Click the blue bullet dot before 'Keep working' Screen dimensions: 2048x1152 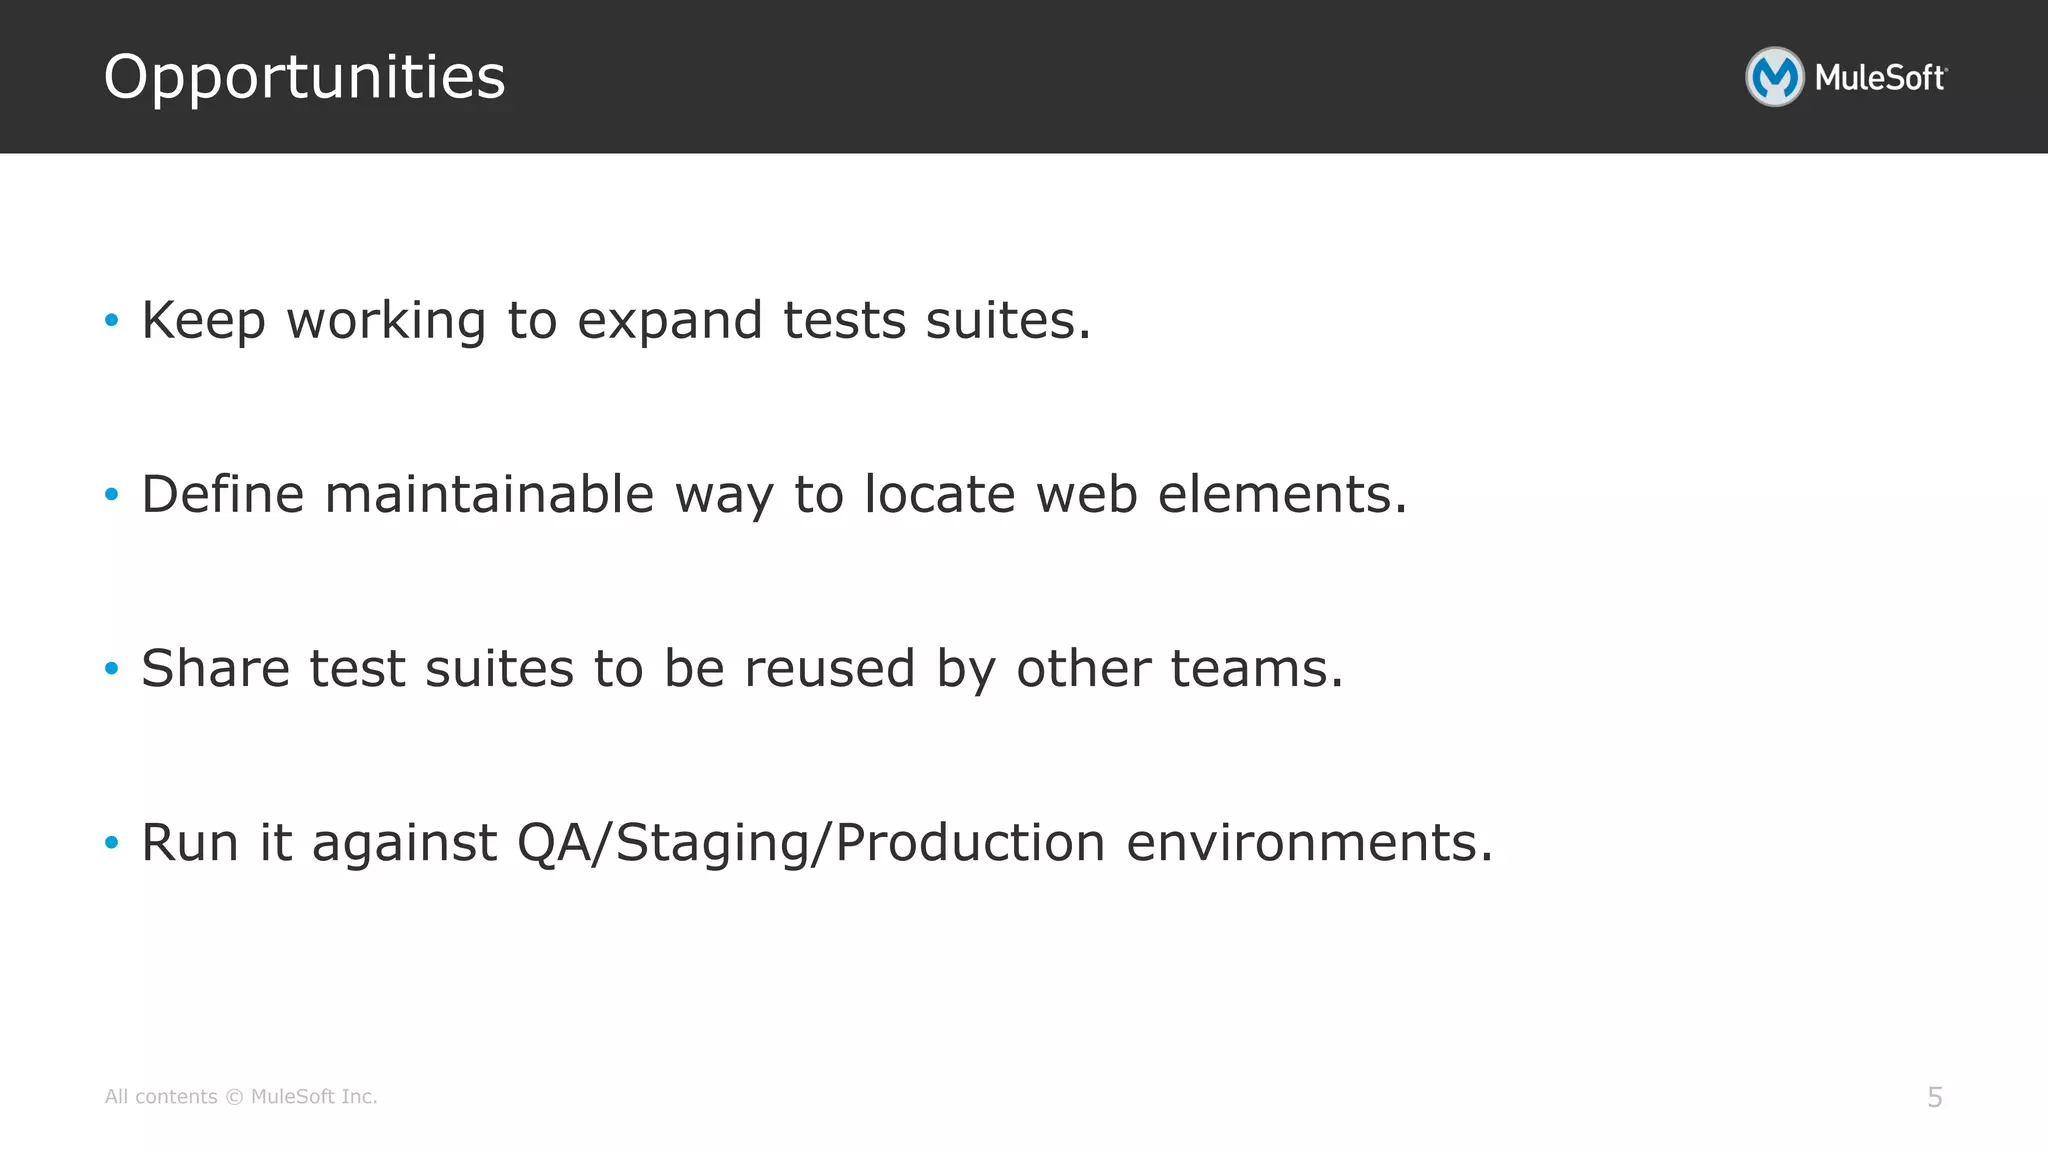[x=112, y=321]
